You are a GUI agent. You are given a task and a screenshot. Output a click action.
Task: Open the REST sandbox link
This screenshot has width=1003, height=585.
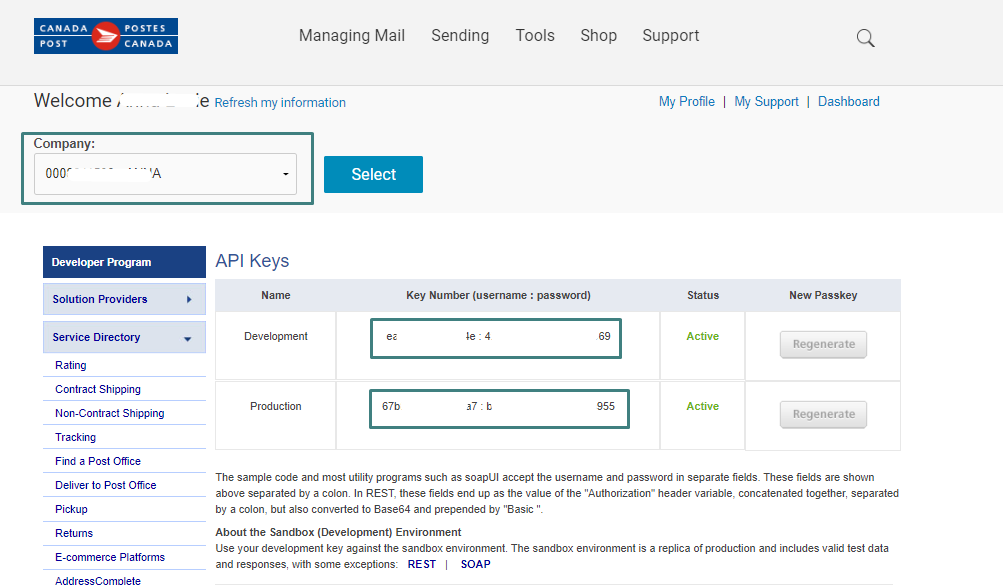tap(422, 565)
